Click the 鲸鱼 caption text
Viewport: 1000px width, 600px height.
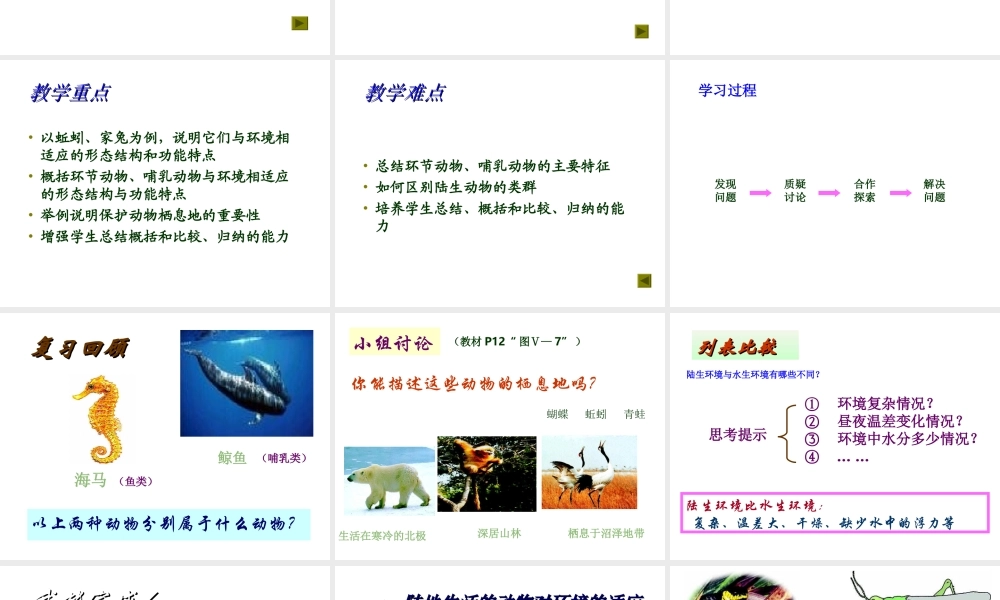click(232, 458)
